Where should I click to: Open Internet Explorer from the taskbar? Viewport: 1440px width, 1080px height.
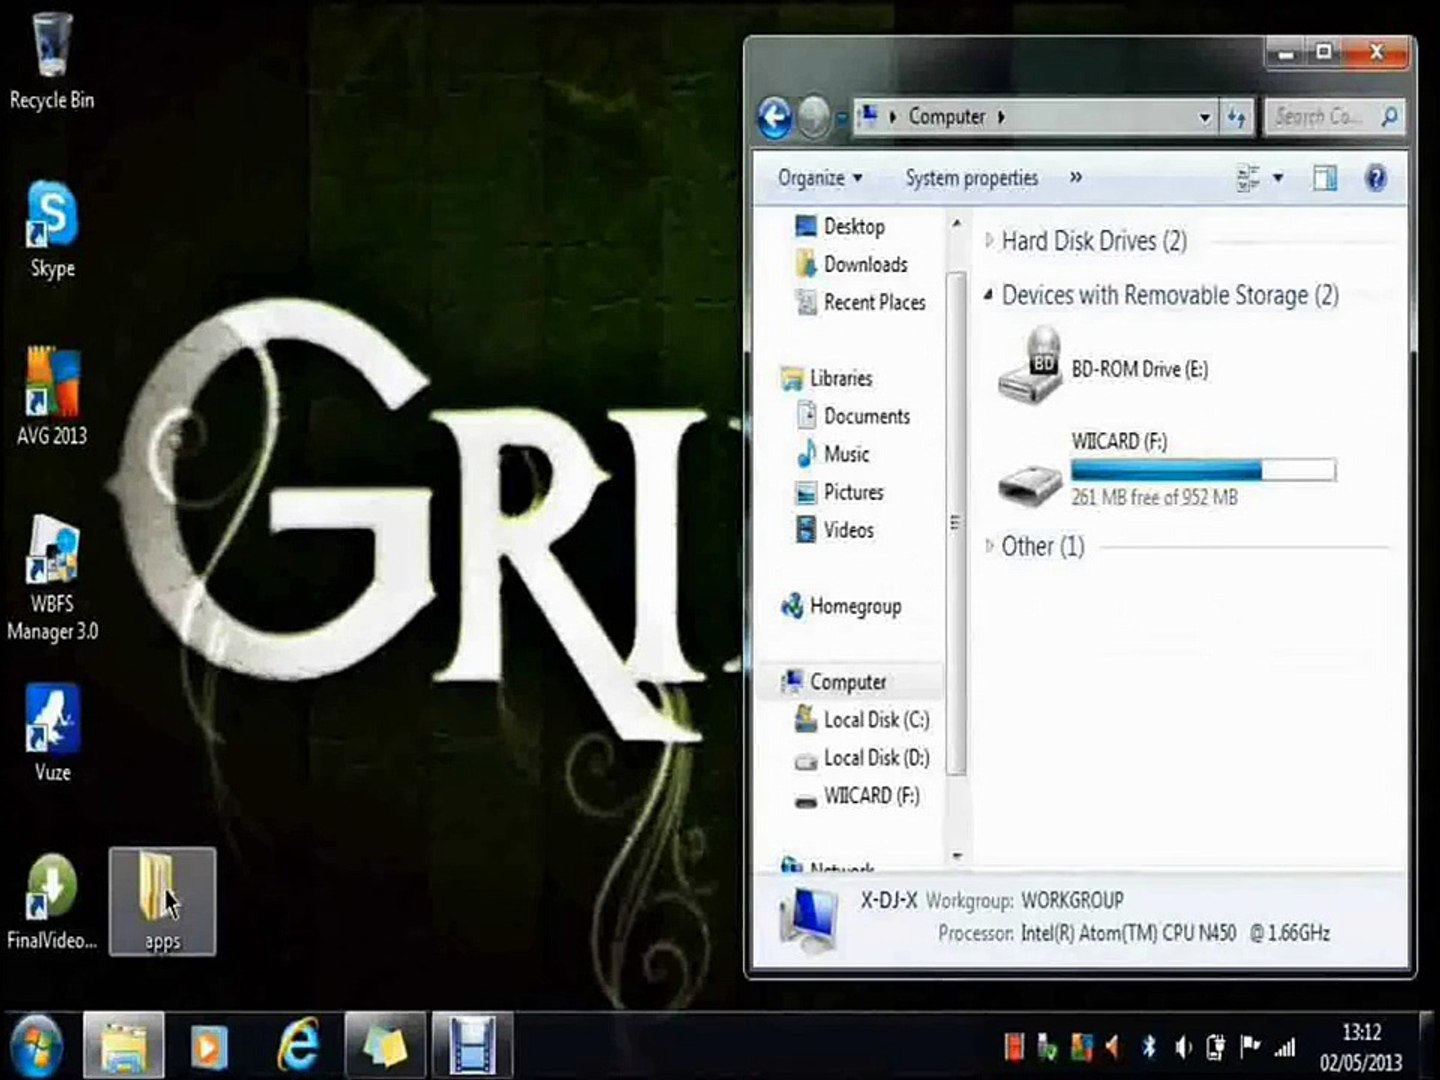tap(297, 1046)
